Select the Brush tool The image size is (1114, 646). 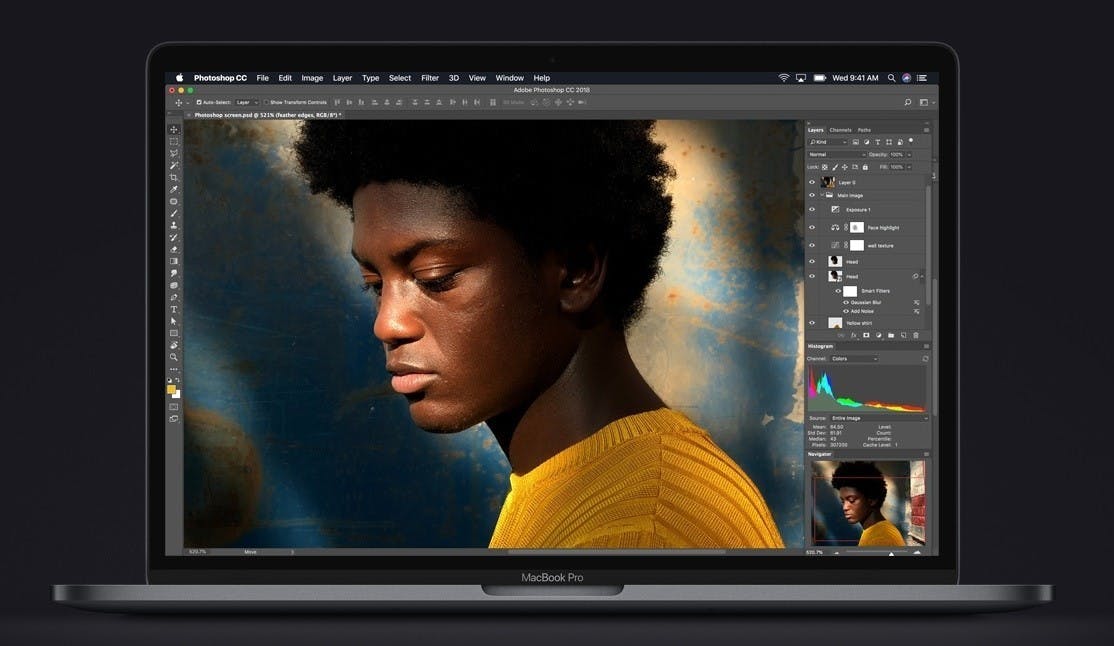174,214
